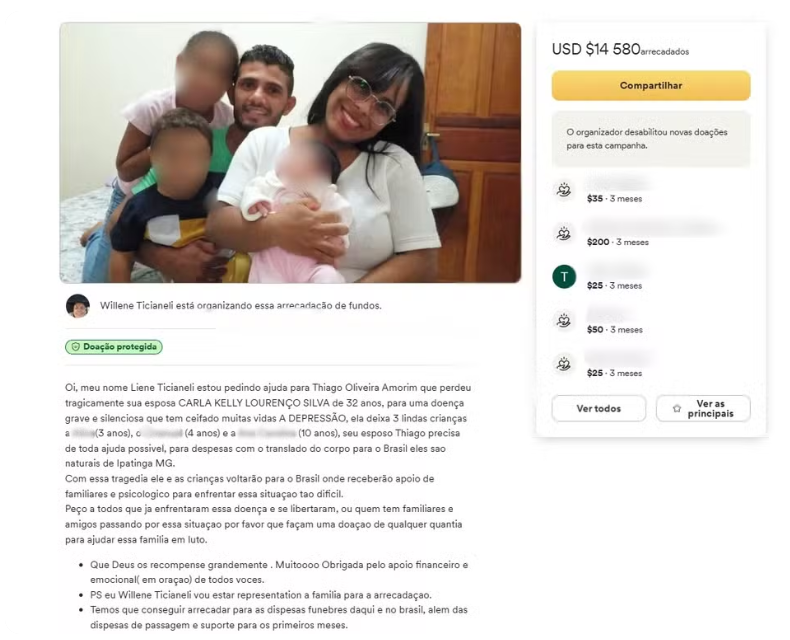Click the star icon in Ver as principais
Image resolution: width=790 pixels, height=640 pixels.
coord(677,409)
